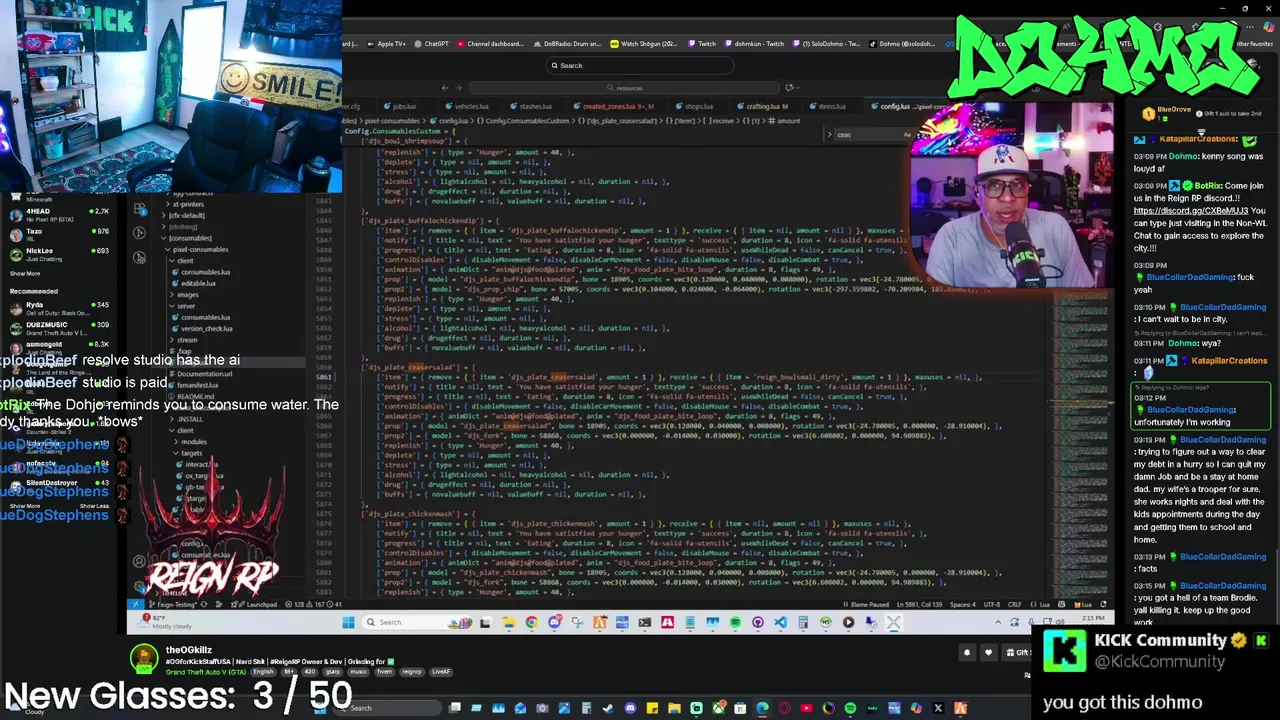
Task: Open Discord icon in bottom taskbar
Action: point(631,708)
